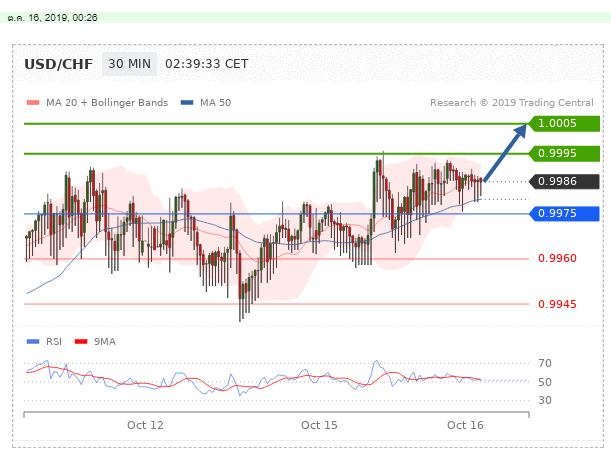Click the 9MA legend label
Viewport: 611px width, 456px height.
104,341
